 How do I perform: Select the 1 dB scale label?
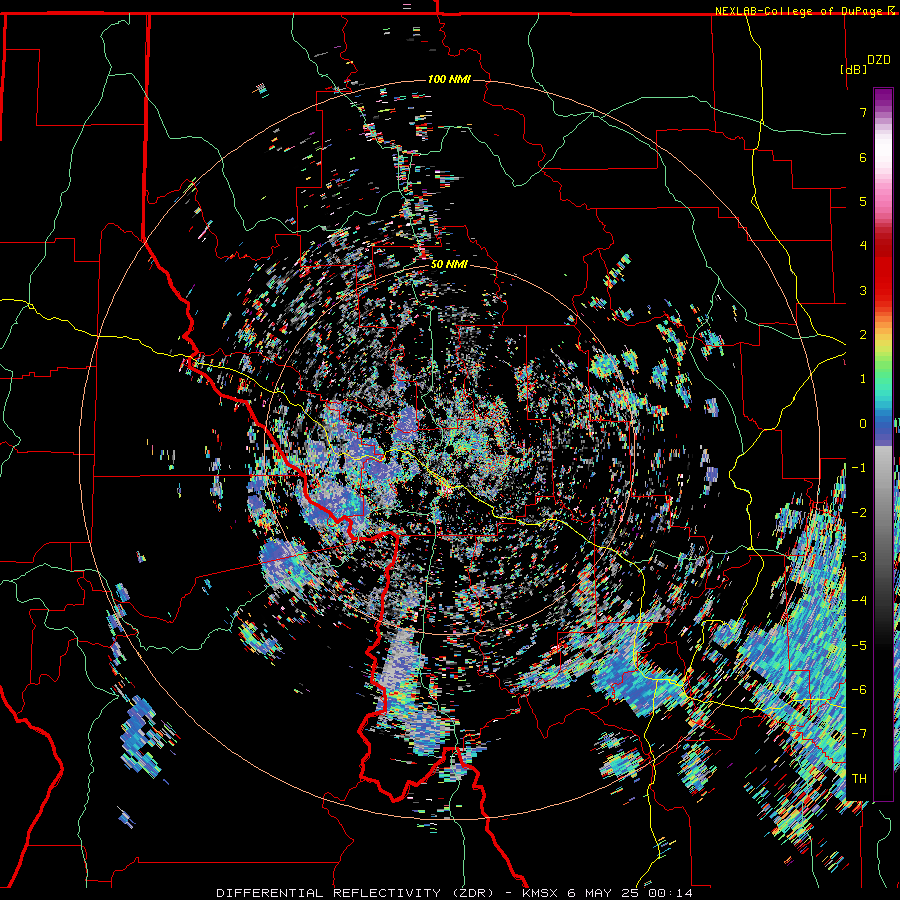(x=863, y=379)
